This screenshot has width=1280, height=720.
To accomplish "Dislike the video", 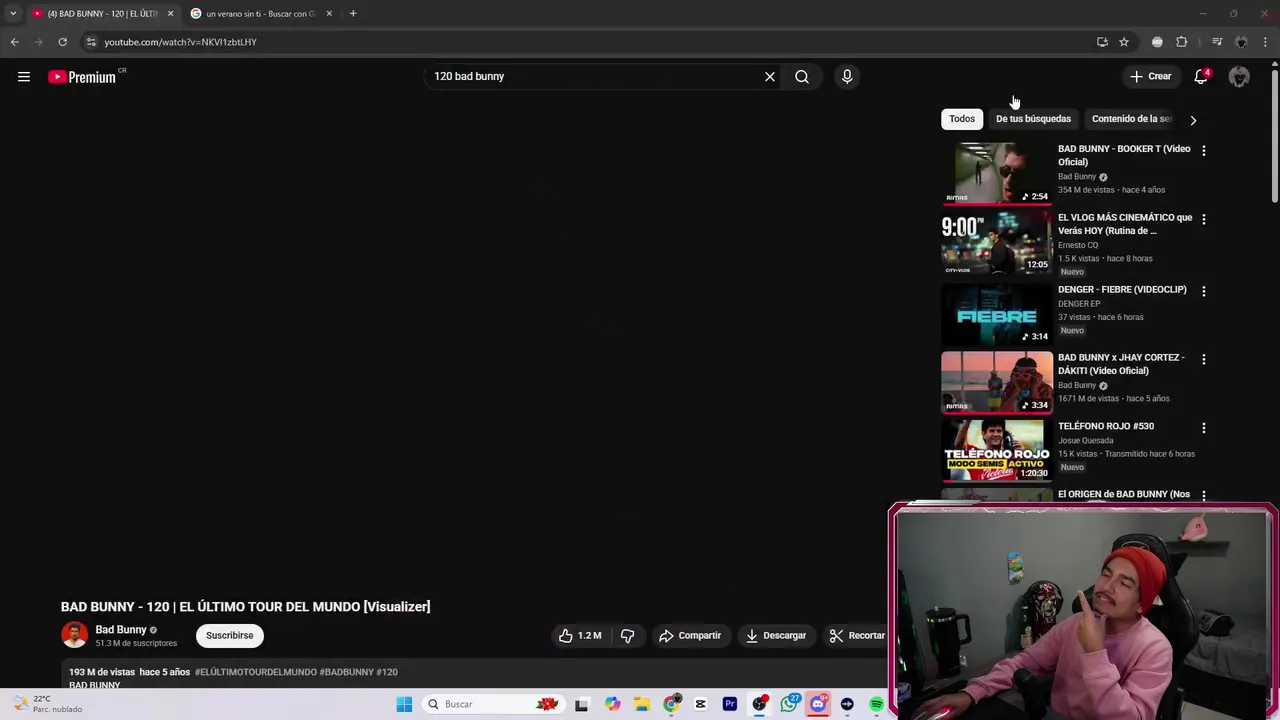I will pyautogui.click(x=627, y=636).
